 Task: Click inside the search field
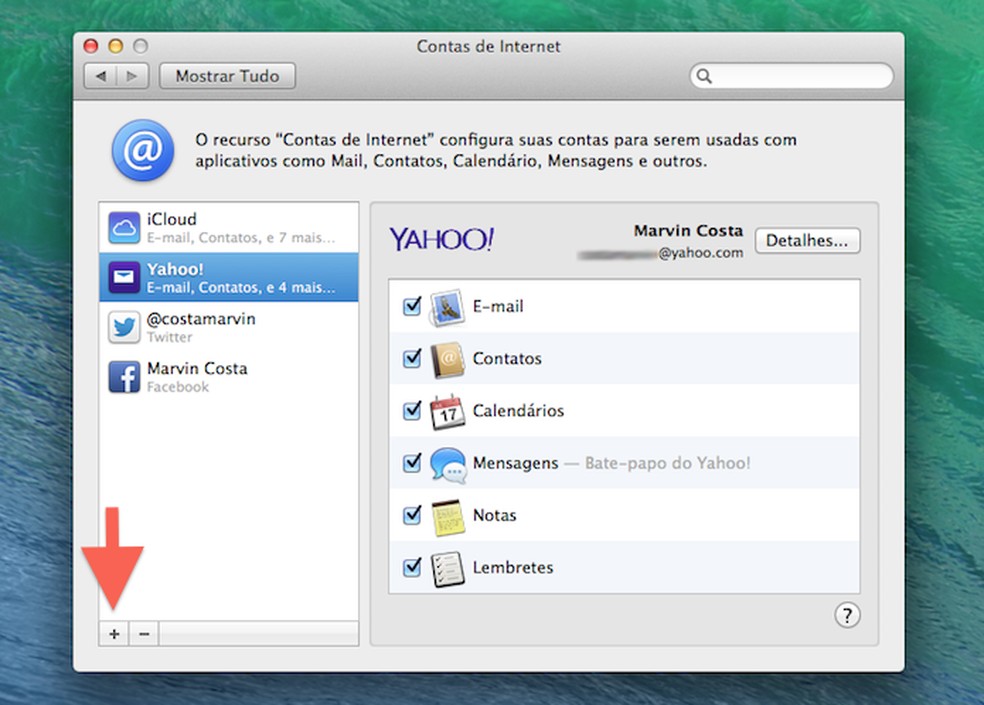[790, 75]
